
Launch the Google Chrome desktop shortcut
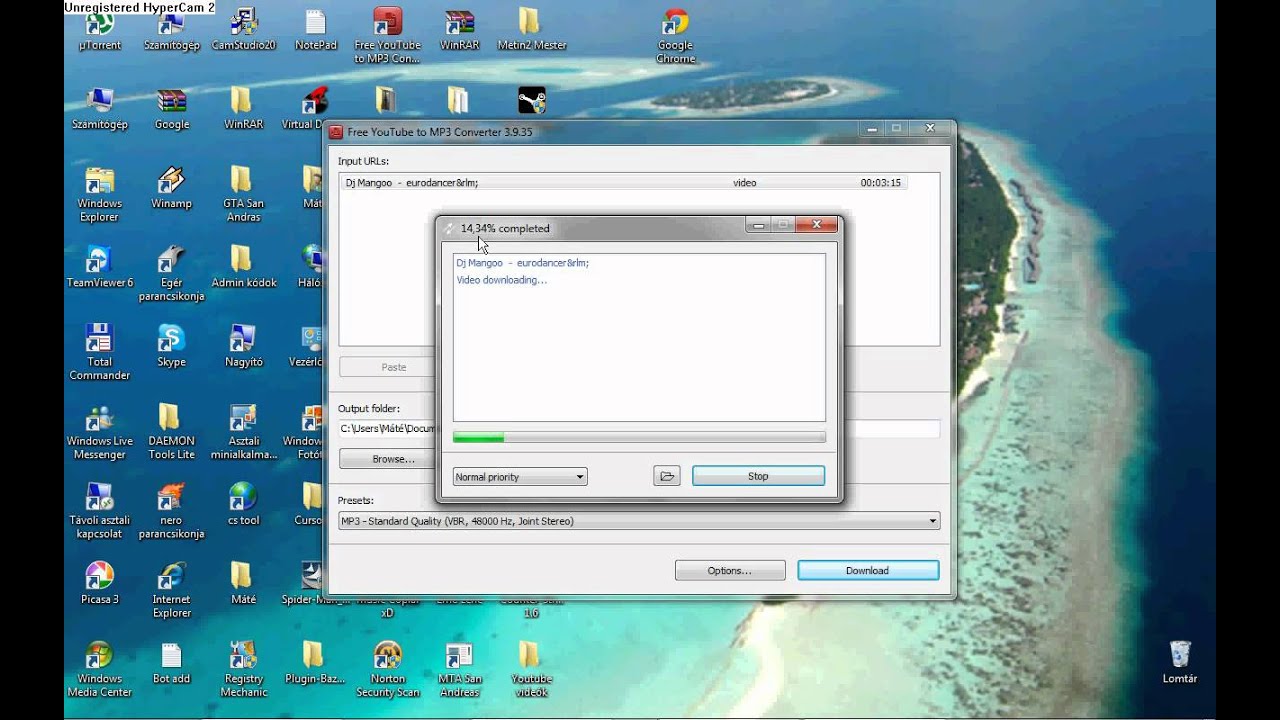pyautogui.click(x=676, y=37)
